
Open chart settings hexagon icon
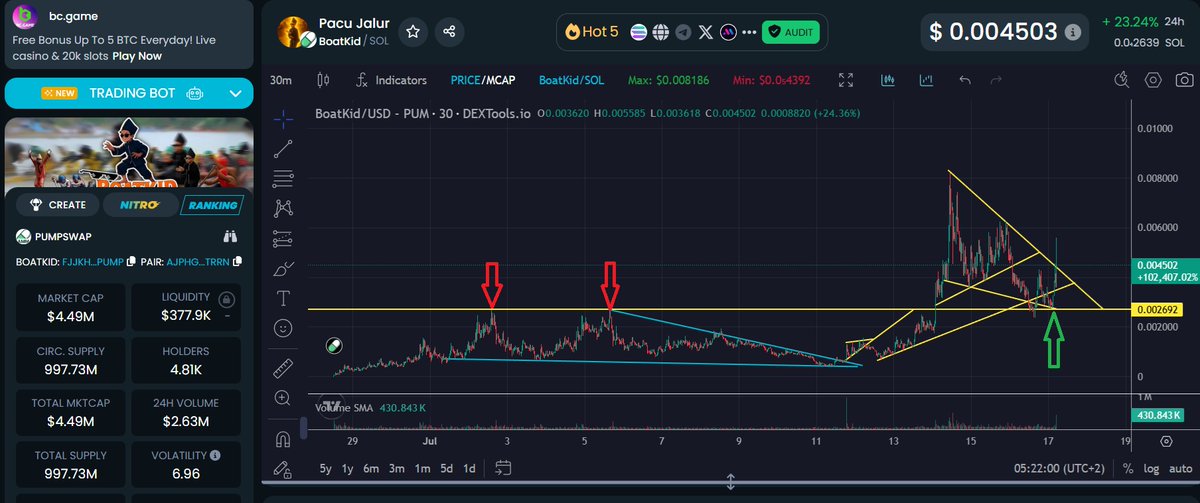coord(1153,80)
